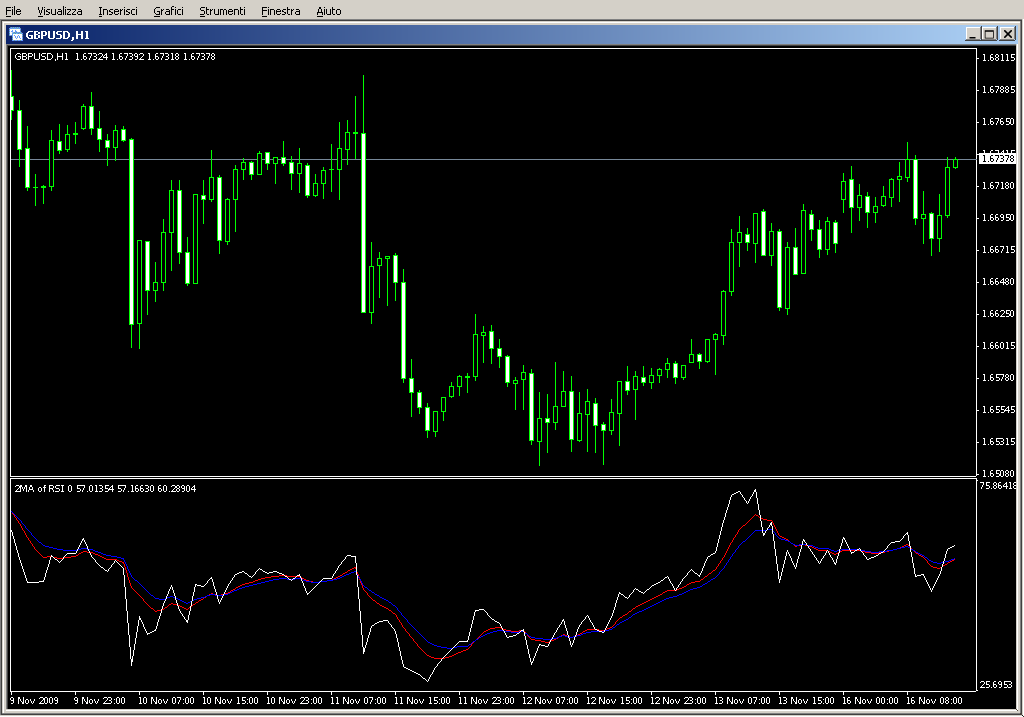Click the 10 Nov 15:00 time label
The image size is (1024, 717).
pyautogui.click(x=230, y=701)
